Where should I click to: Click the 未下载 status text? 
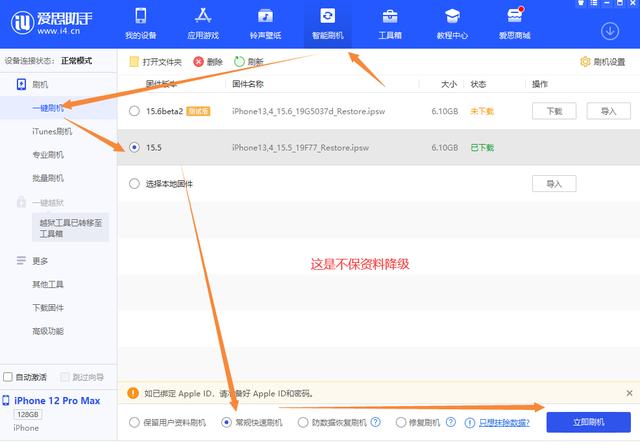(x=482, y=111)
